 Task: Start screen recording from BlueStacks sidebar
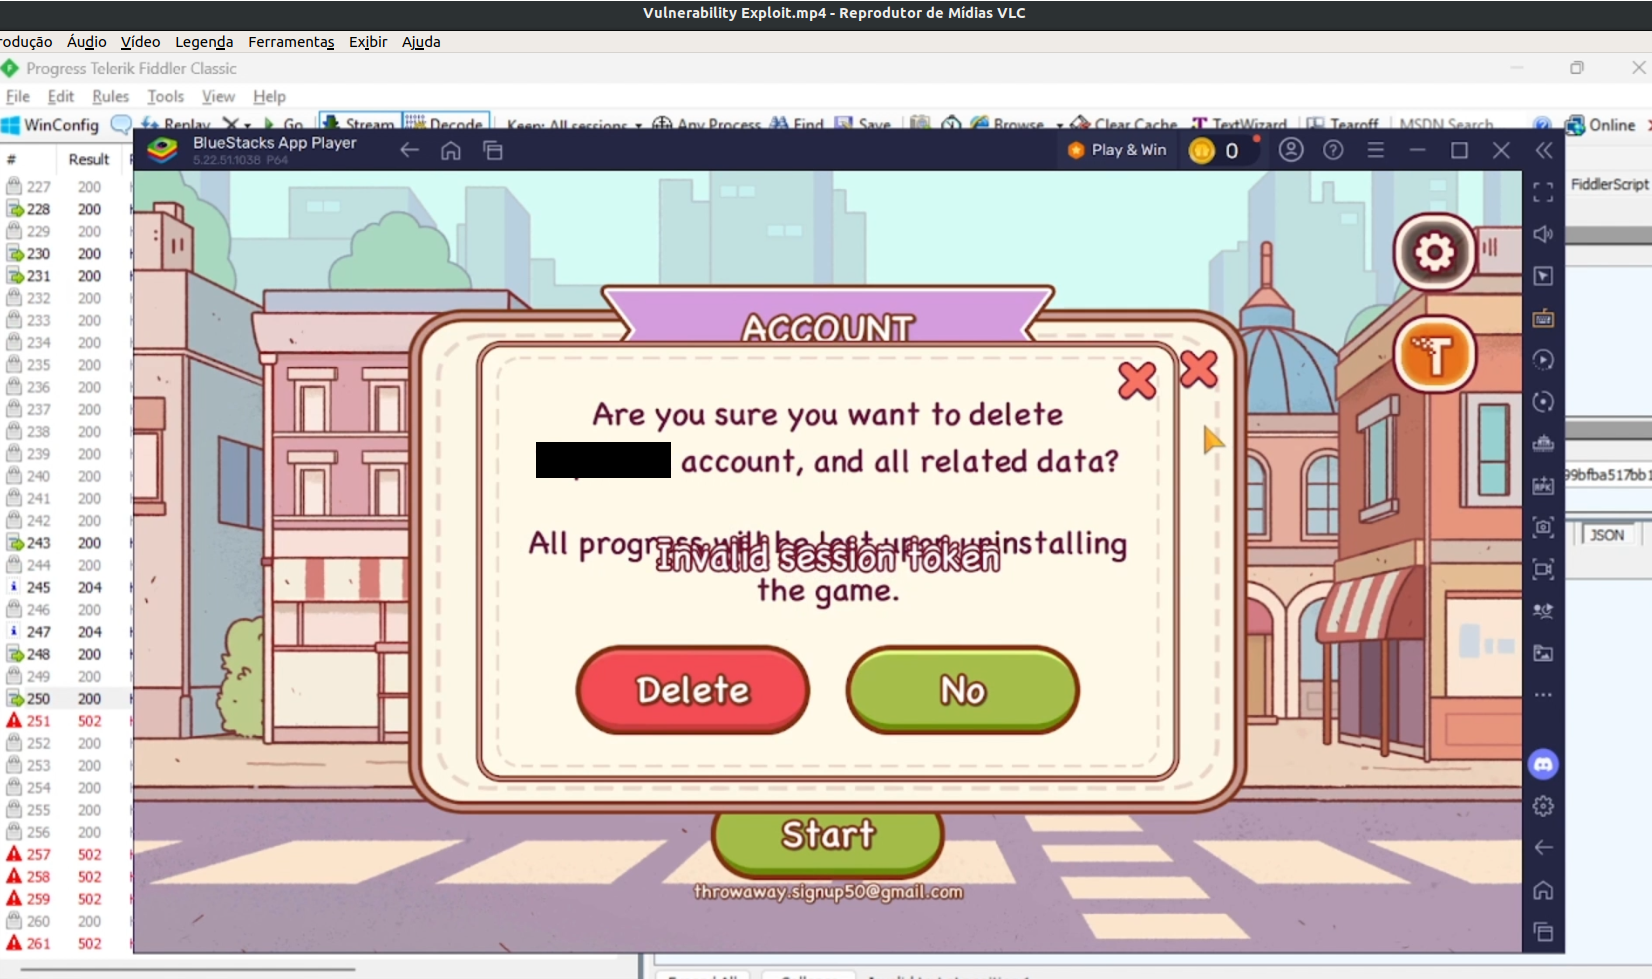pos(1543,569)
